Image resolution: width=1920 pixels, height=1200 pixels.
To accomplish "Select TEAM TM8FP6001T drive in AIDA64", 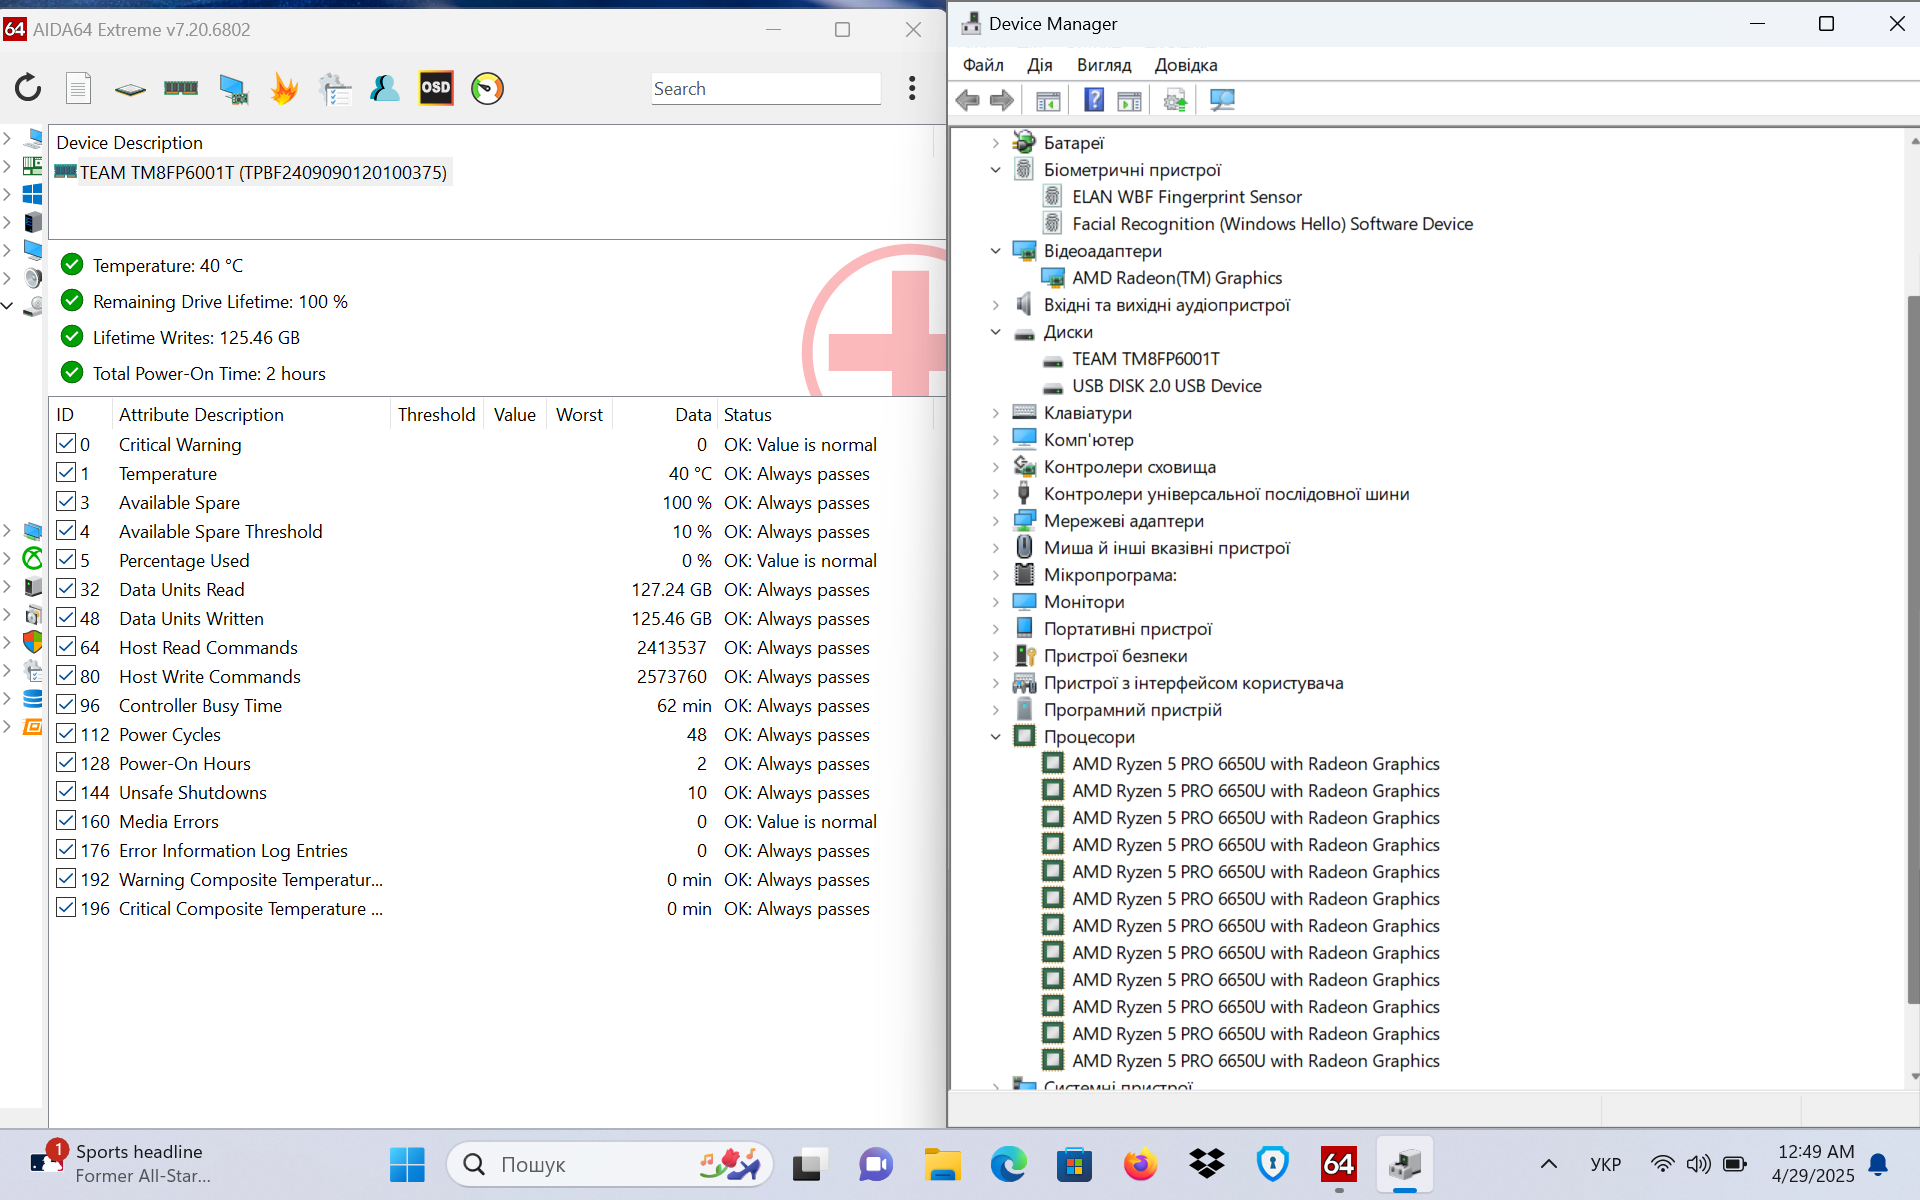I will click(252, 172).
